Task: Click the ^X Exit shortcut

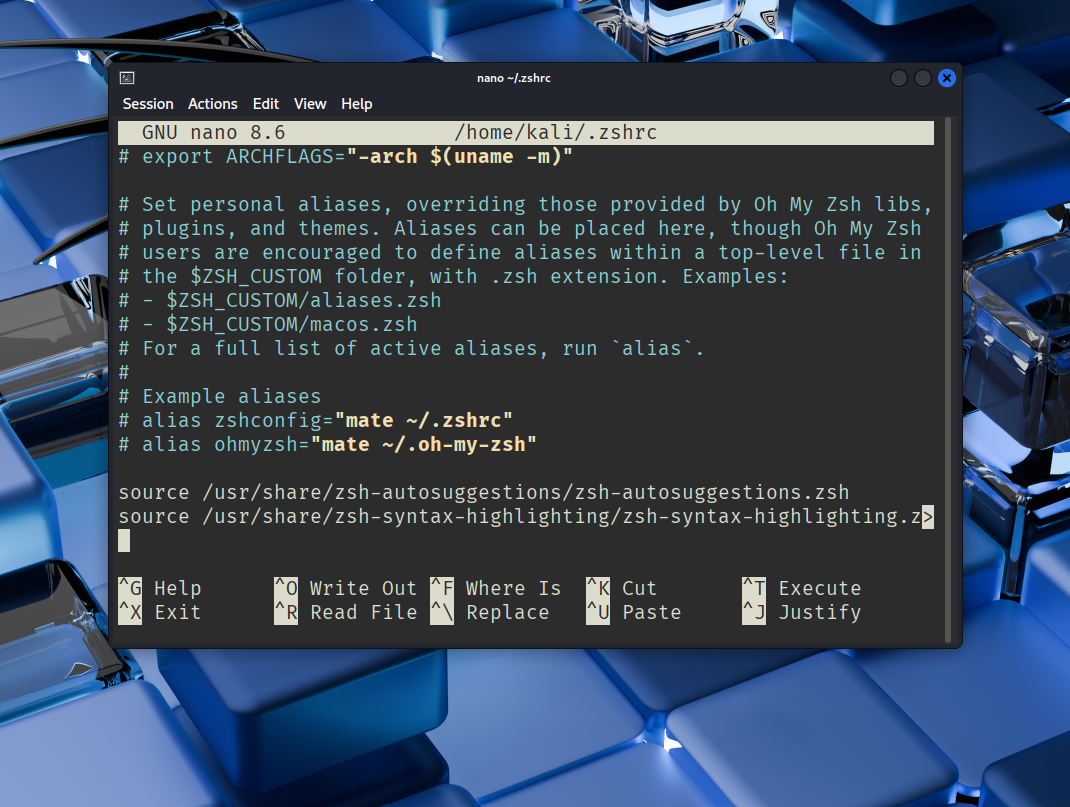Action: click(160, 612)
